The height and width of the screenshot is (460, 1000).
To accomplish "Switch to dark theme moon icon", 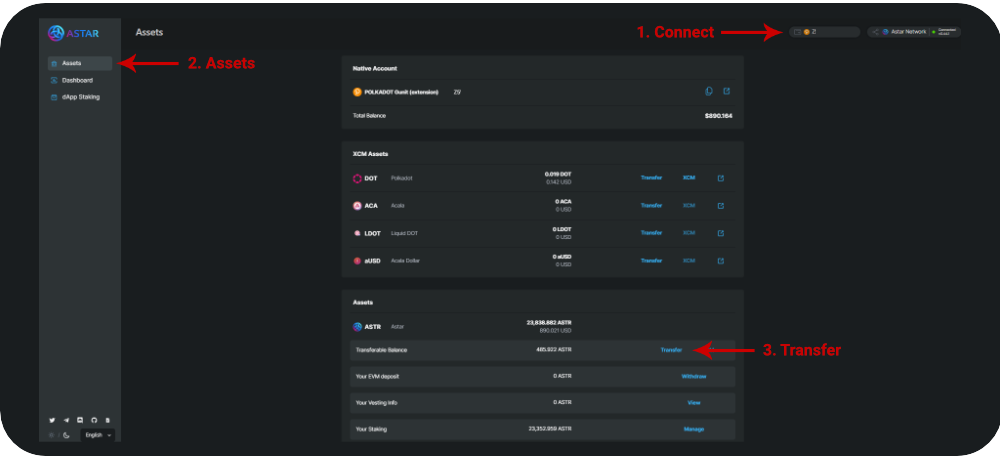I will click(66, 435).
